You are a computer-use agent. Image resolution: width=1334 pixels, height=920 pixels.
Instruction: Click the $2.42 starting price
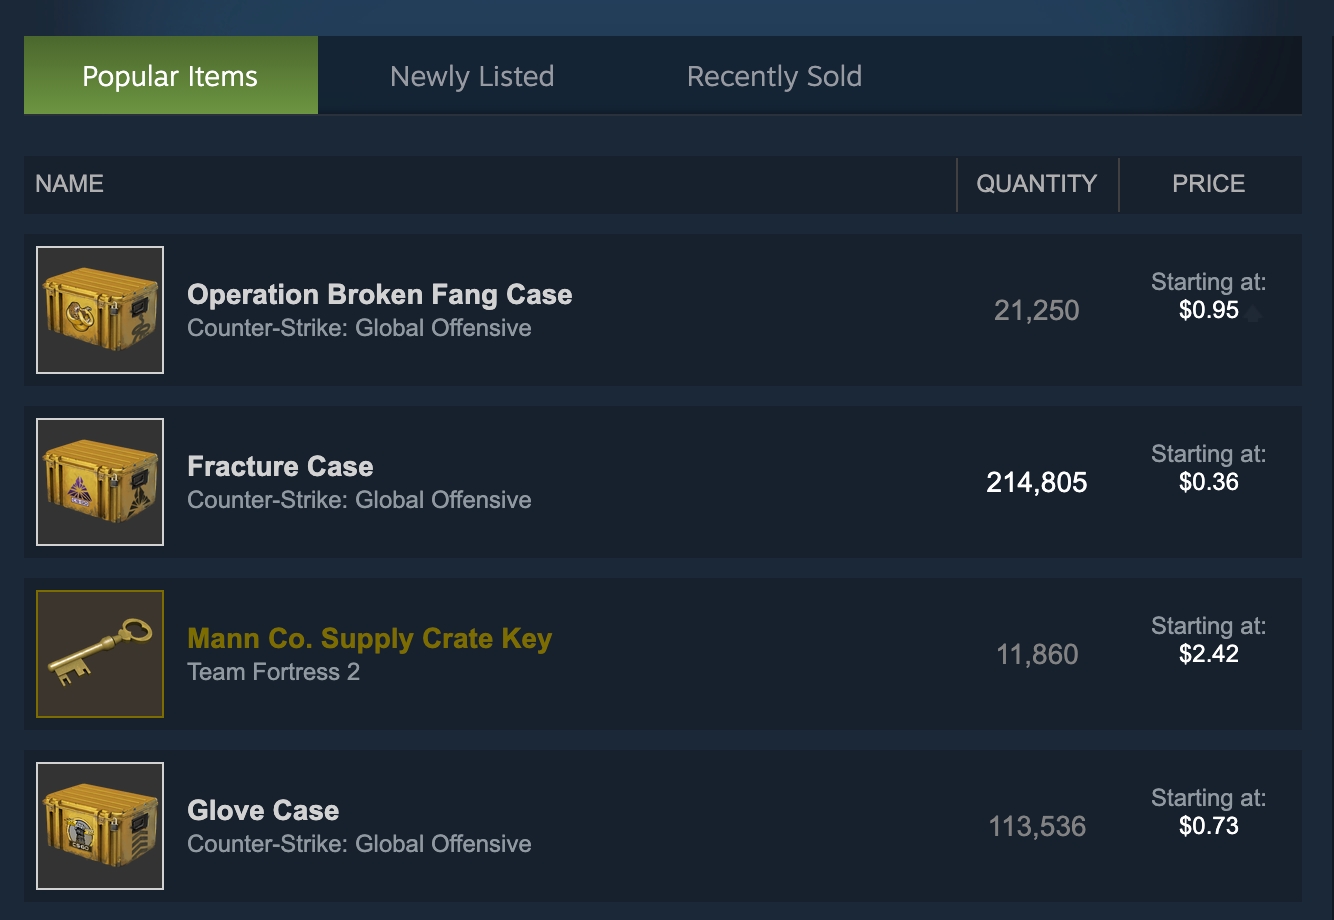1209,655
